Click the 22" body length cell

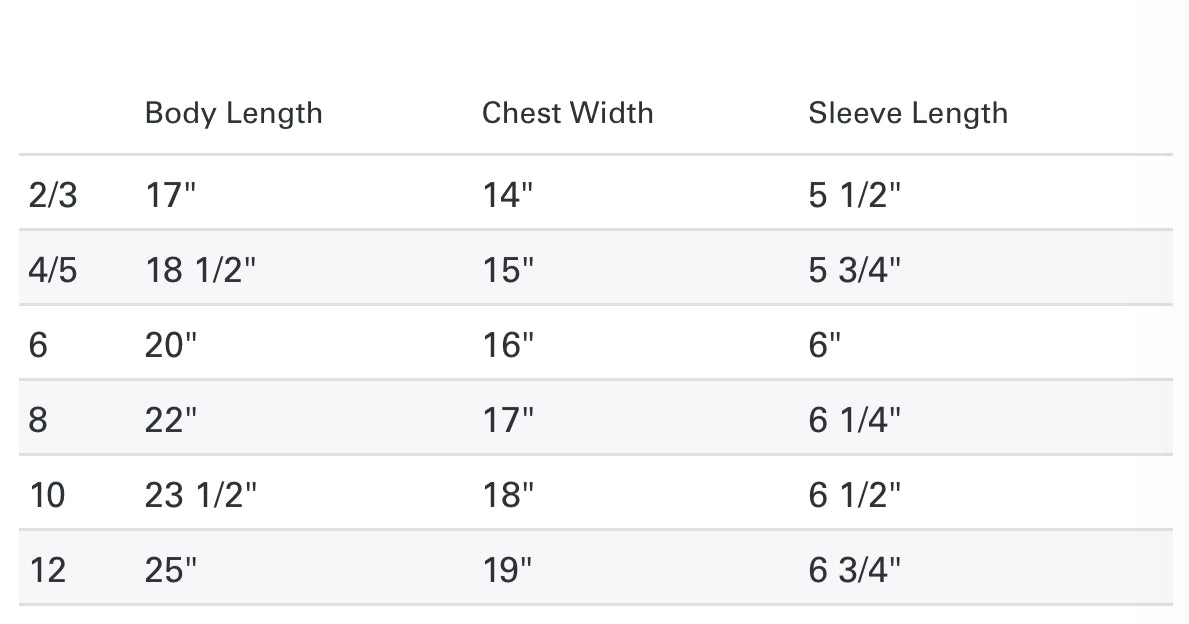[x=171, y=420]
